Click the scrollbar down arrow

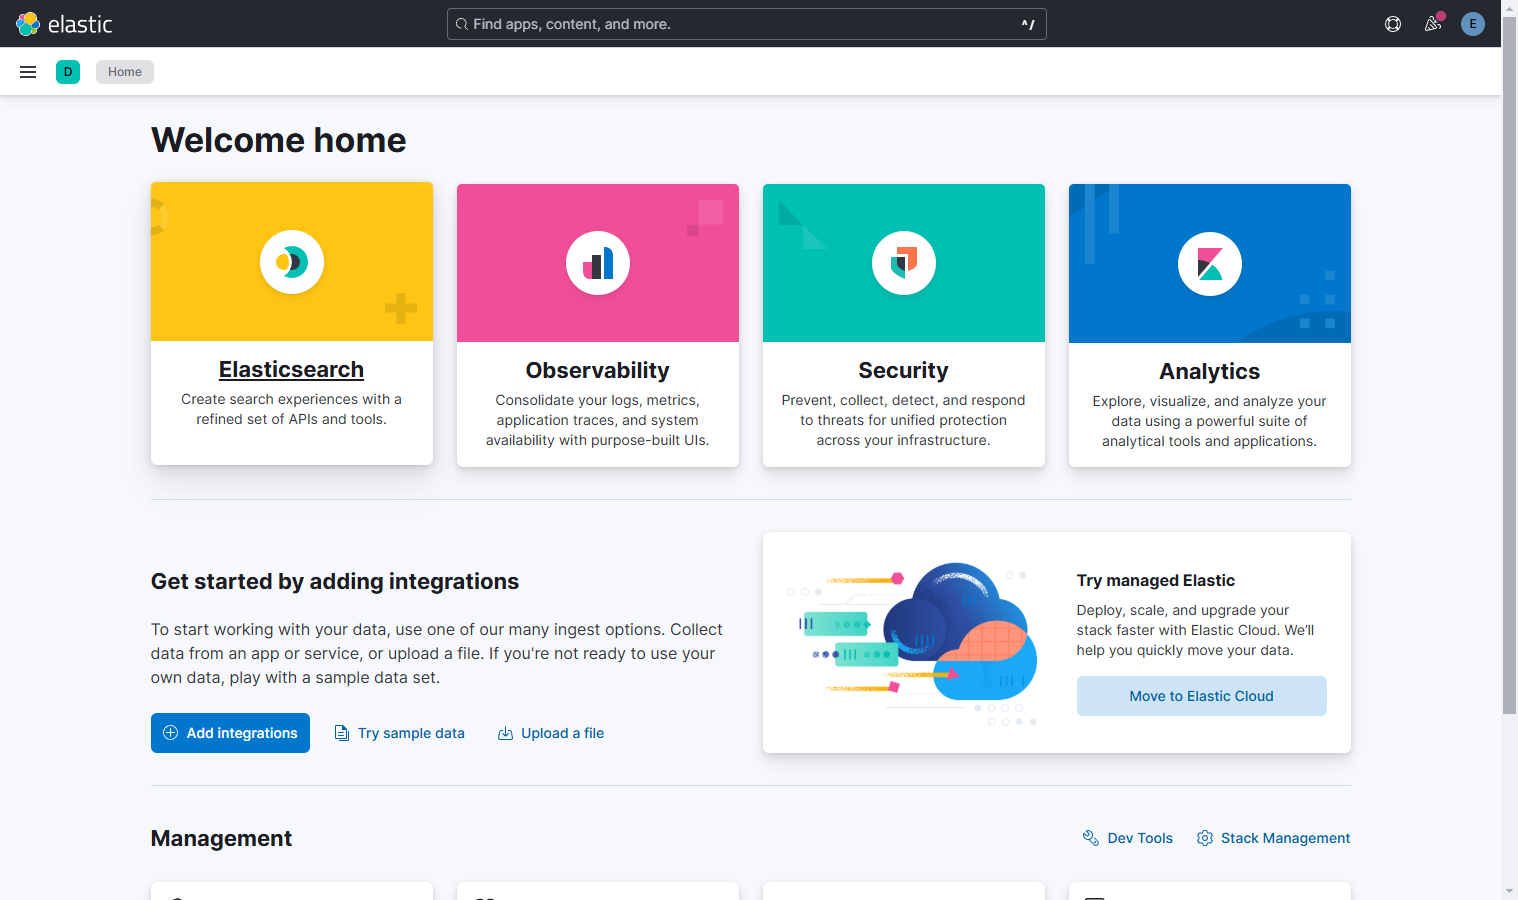[x=1510, y=891]
